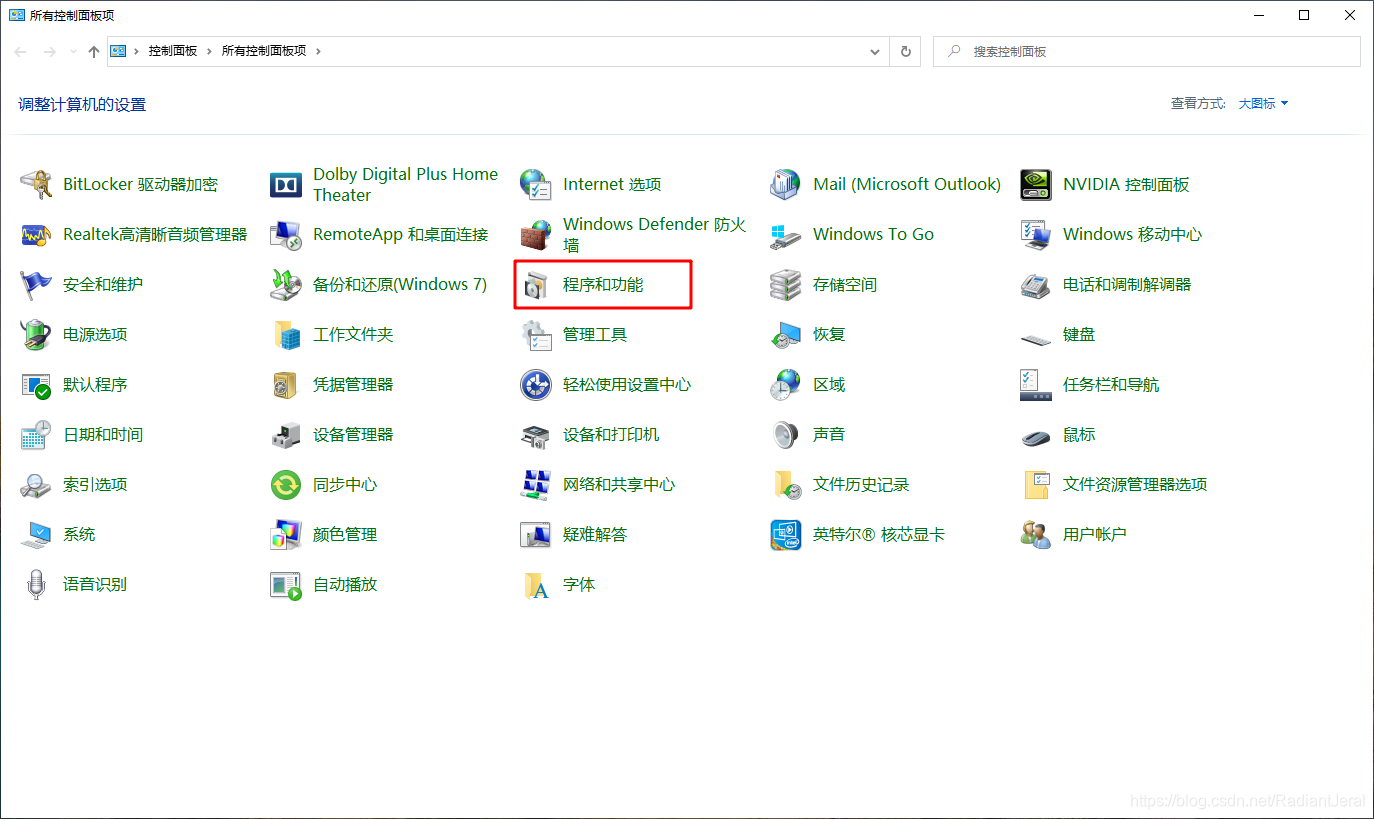Open Windows 移动中心 icon
Image resolution: width=1374 pixels, height=819 pixels.
pyautogui.click(x=1036, y=234)
